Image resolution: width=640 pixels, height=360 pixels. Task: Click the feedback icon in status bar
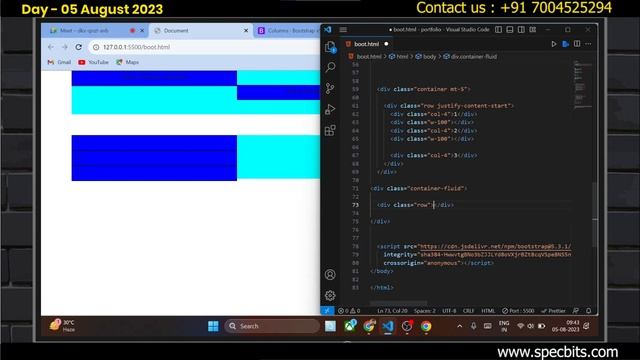click(x=576, y=311)
